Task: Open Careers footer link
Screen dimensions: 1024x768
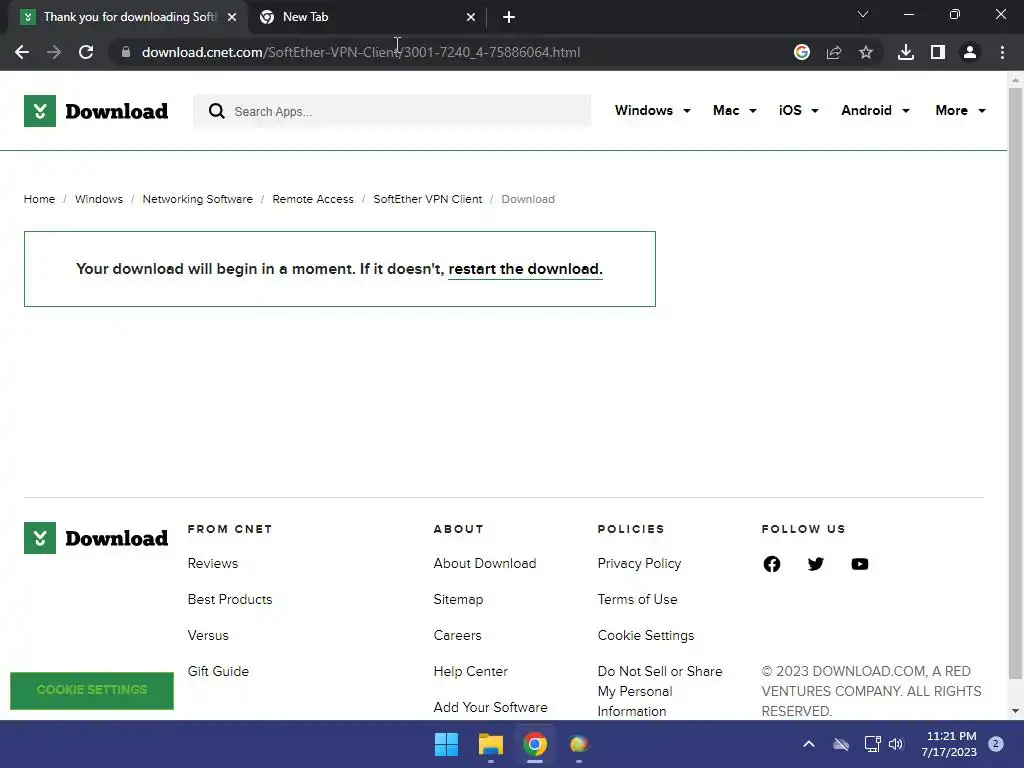Action: coord(457,635)
